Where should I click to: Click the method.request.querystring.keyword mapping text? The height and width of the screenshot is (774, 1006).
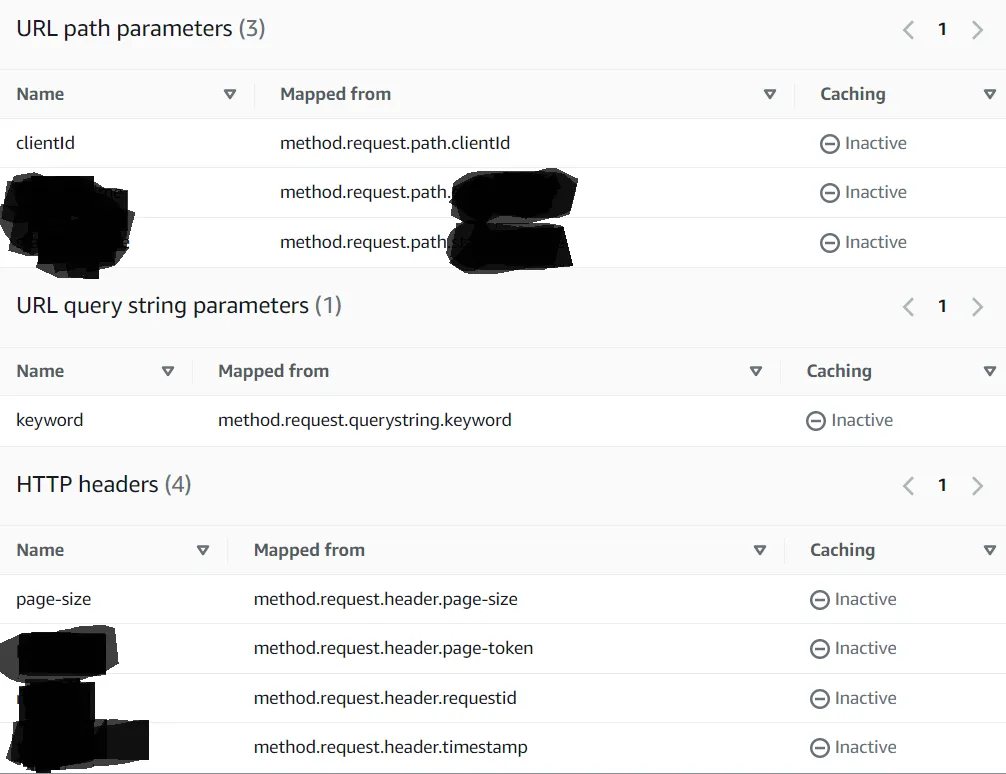(x=365, y=421)
